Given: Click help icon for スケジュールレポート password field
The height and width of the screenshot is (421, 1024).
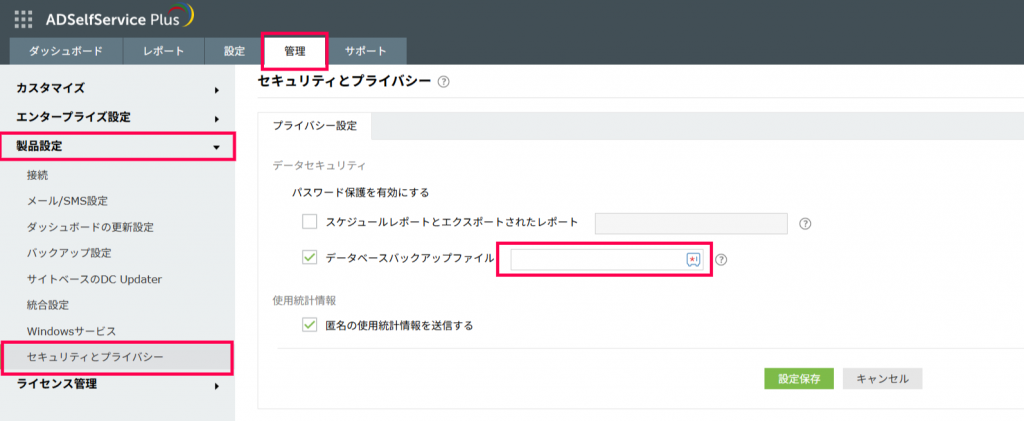Looking at the screenshot, I should [x=805, y=224].
